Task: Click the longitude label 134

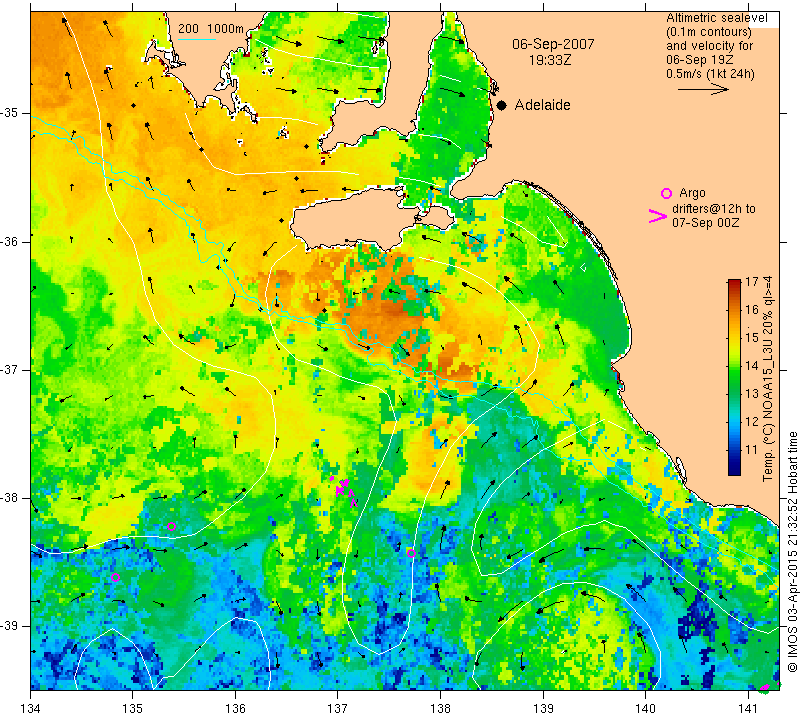Action: [31, 709]
